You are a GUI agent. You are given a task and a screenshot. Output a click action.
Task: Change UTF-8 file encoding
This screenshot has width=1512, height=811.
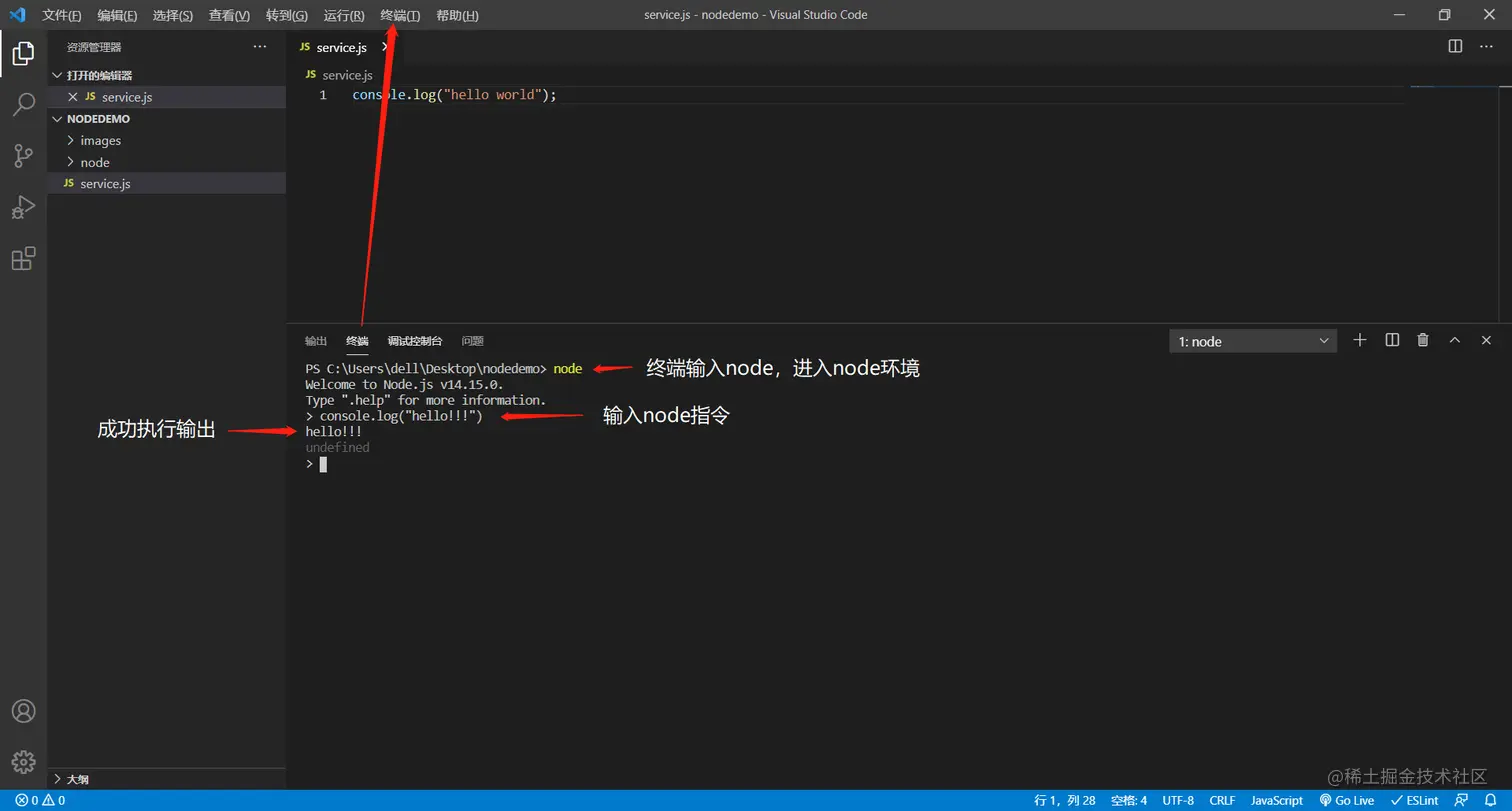pyautogui.click(x=1178, y=800)
